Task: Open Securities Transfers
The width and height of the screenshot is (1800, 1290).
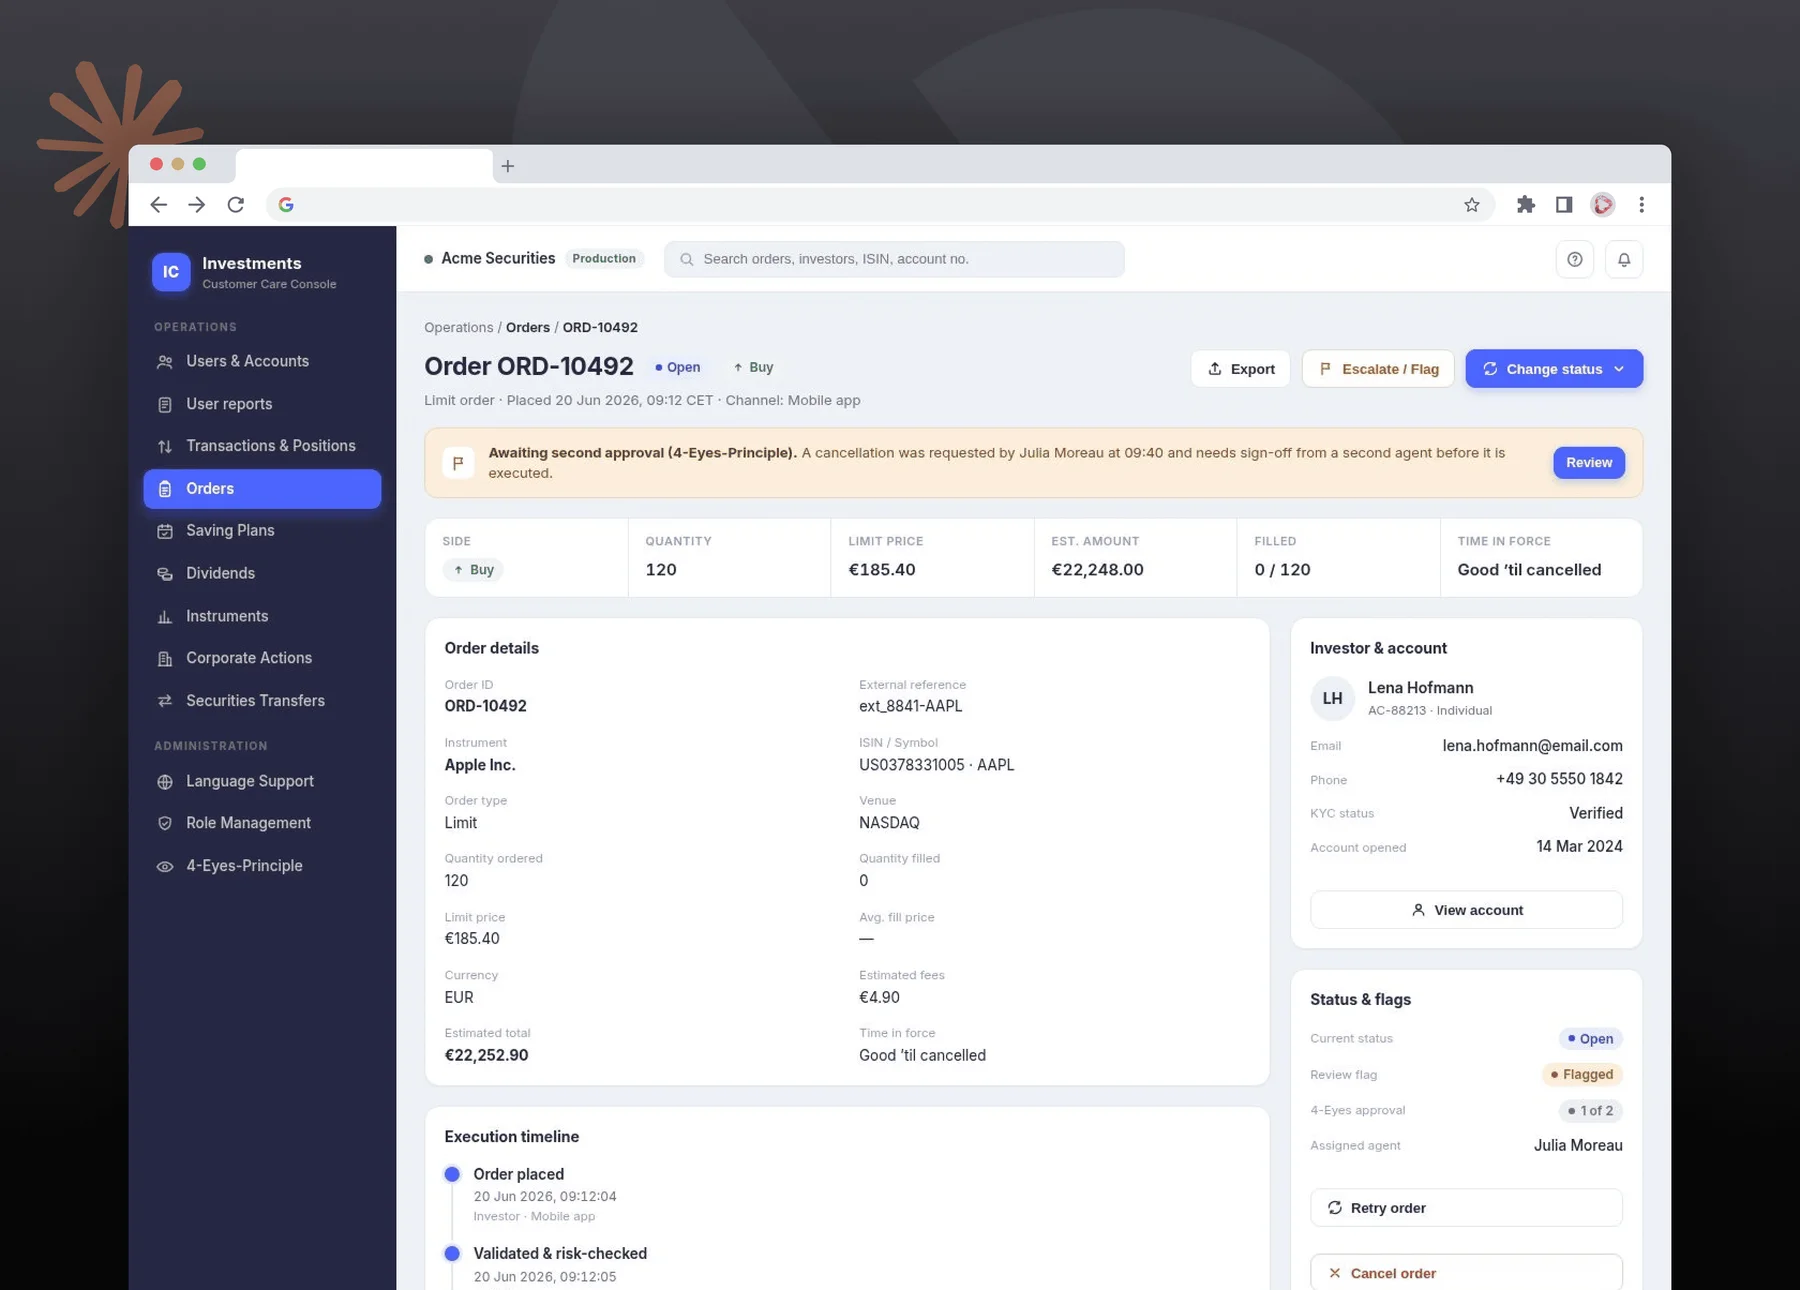Action: click(x=262, y=701)
